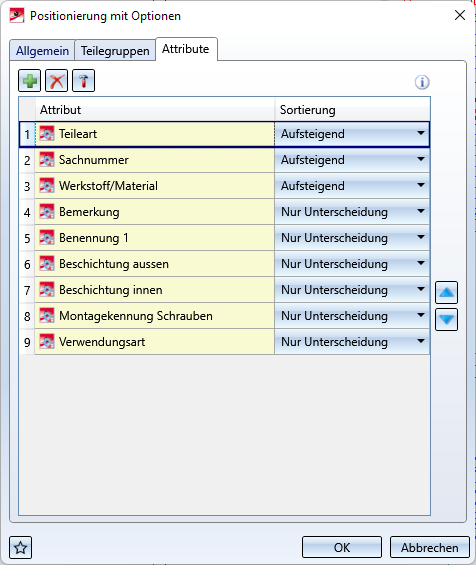This screenshot has width=476, height=565.
Task: Click the Beschichtung aussen row icon
Action: pyautogui.click(x=47, y=263)
